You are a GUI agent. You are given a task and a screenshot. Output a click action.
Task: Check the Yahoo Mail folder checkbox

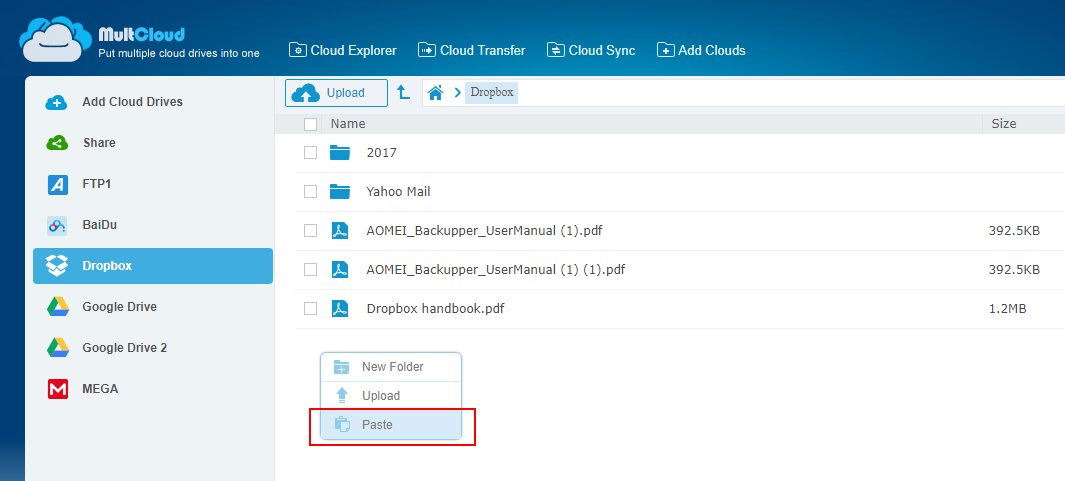[310, 192]
